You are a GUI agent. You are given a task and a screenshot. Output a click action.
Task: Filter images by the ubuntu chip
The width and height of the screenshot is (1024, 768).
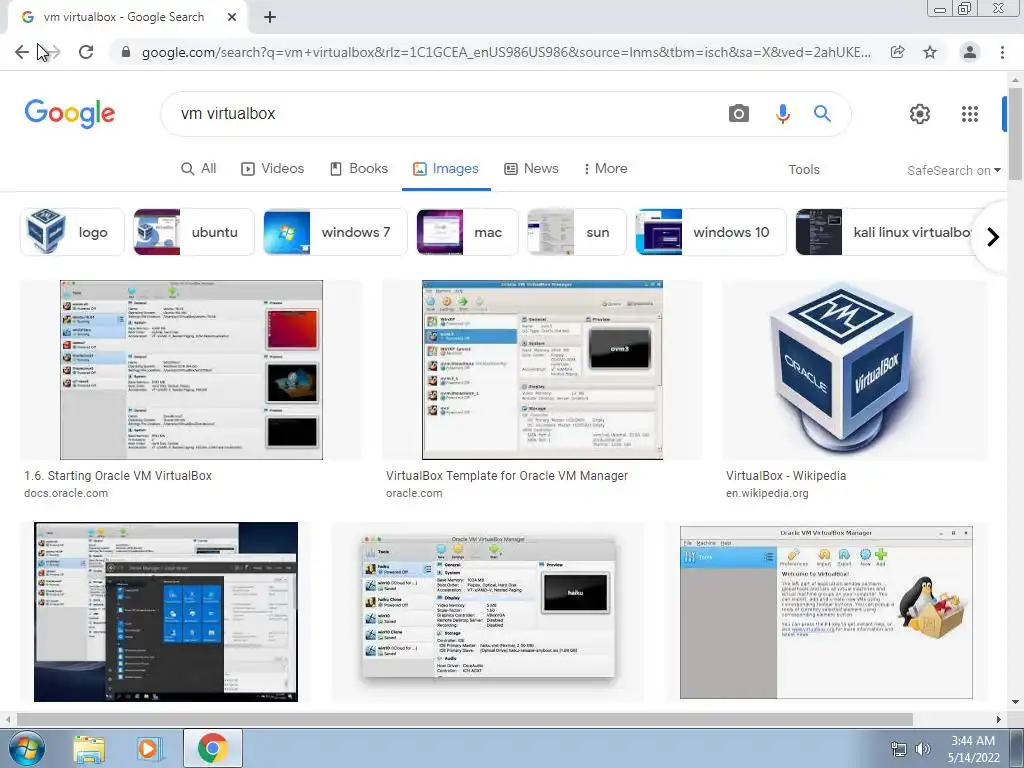pyautogui.click(x=193, y=232)
